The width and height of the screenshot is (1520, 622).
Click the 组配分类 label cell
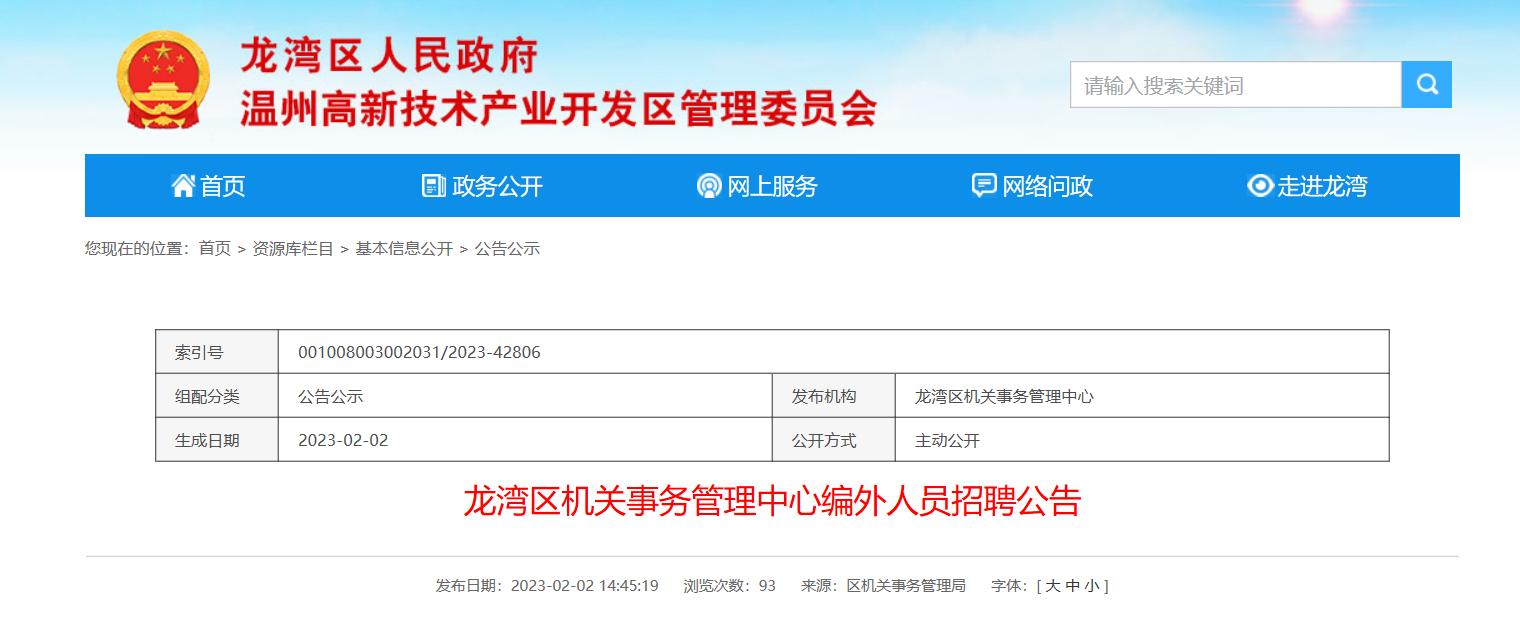coord(217,396)
